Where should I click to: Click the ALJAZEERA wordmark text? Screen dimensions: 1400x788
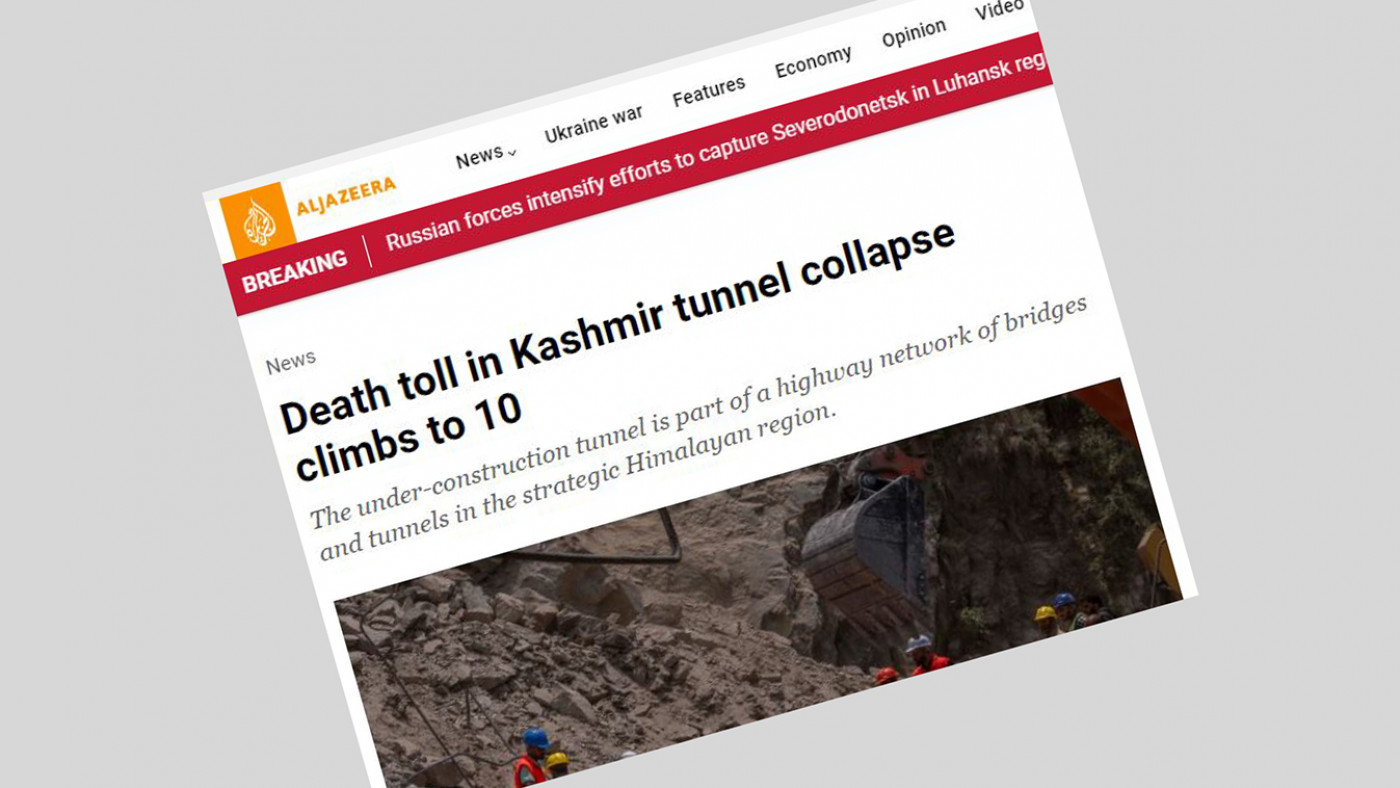[346, 197]
